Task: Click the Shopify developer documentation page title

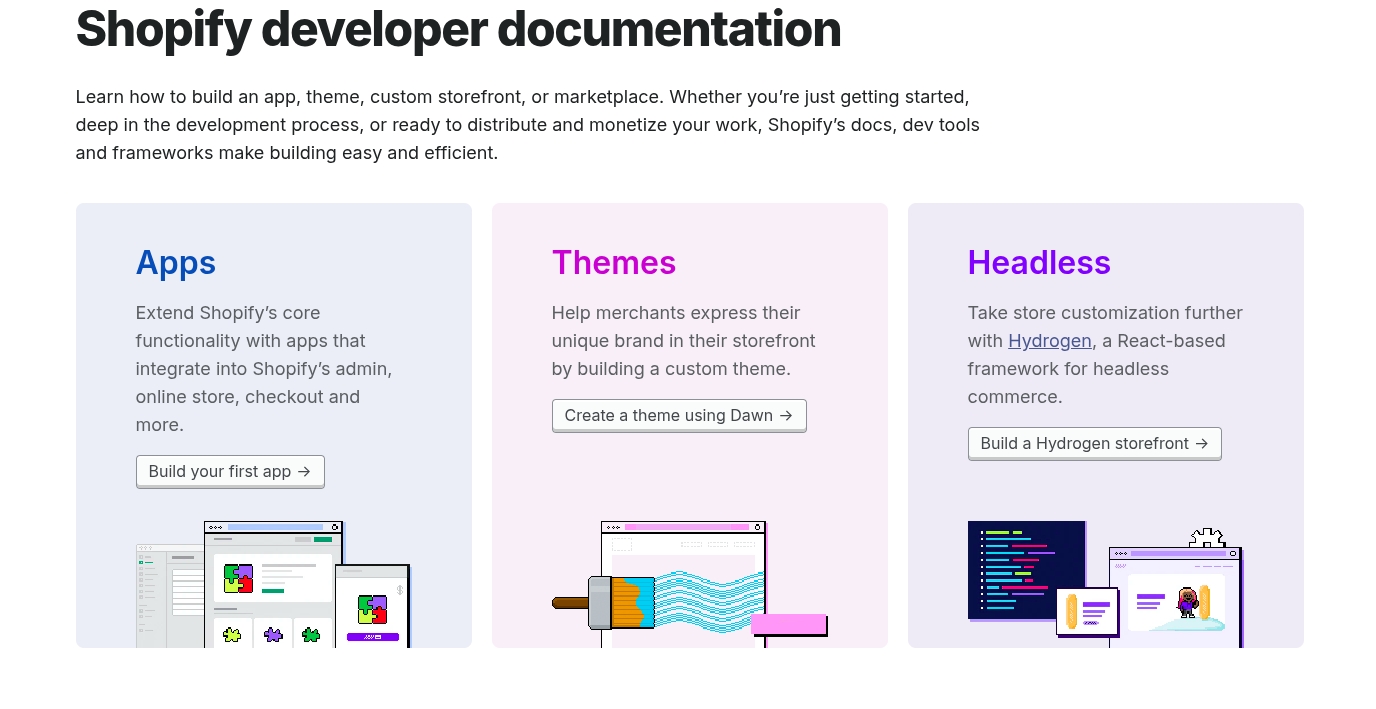Action: point(458,29)
